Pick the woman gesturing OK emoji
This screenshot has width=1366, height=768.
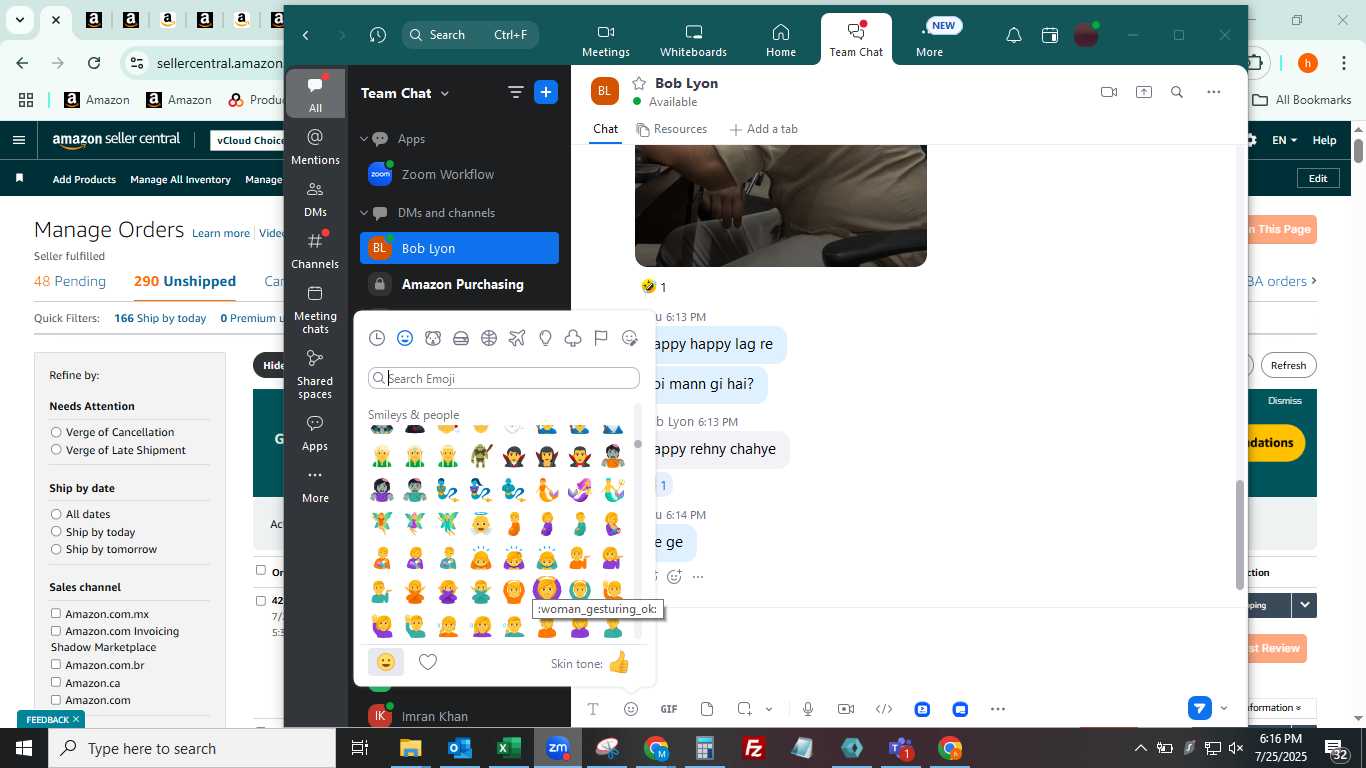click(547, 590)
